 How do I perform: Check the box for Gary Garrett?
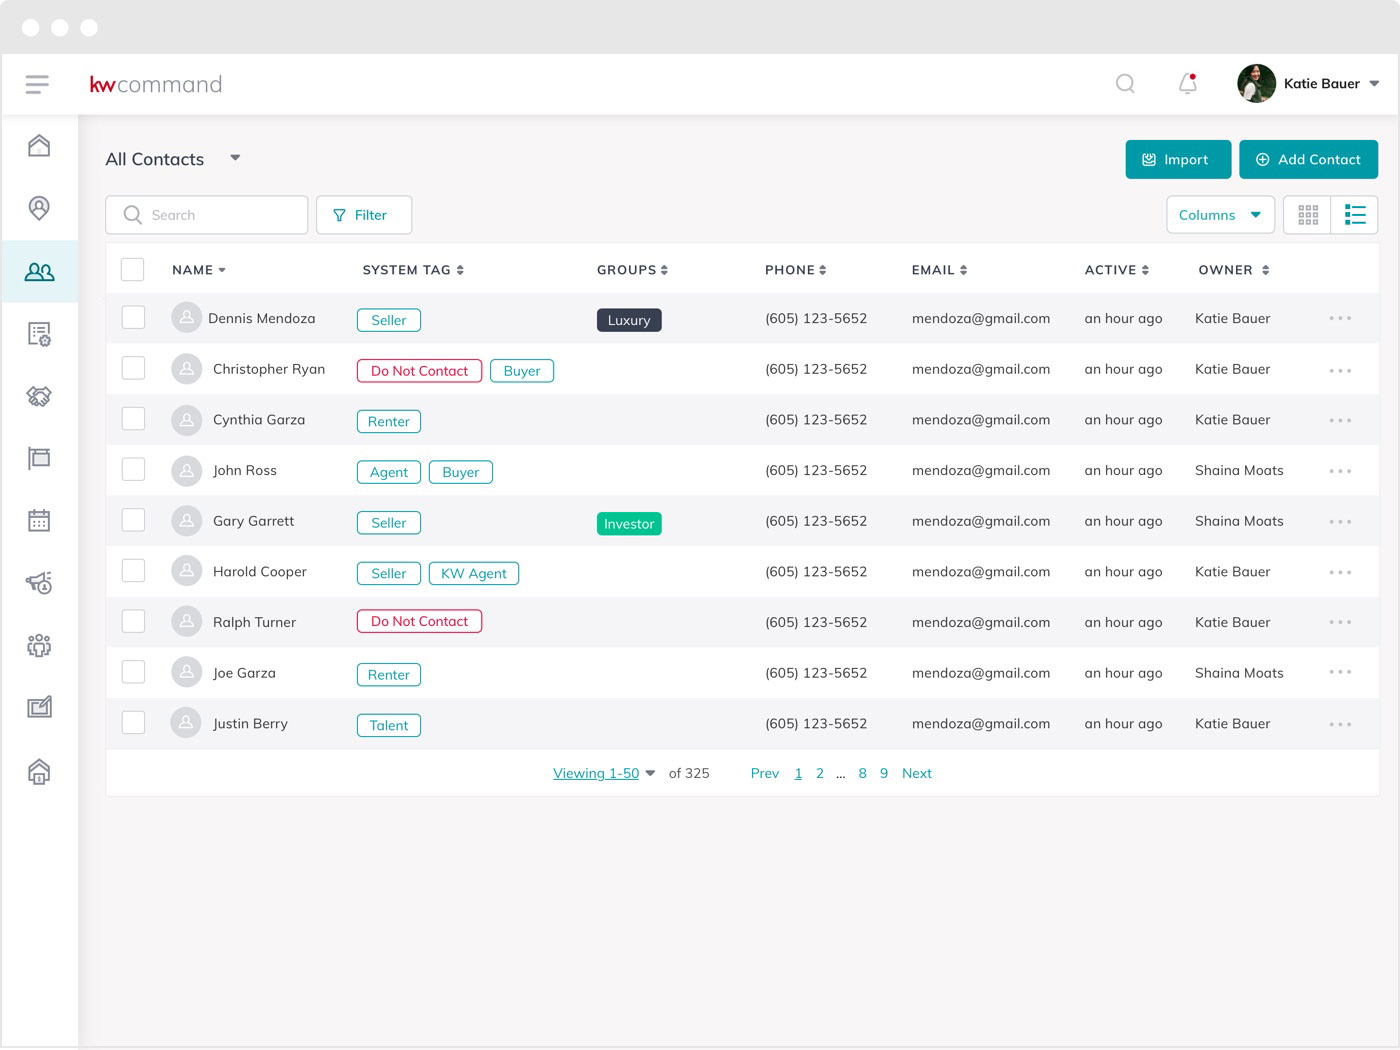(x=133, y=520)
